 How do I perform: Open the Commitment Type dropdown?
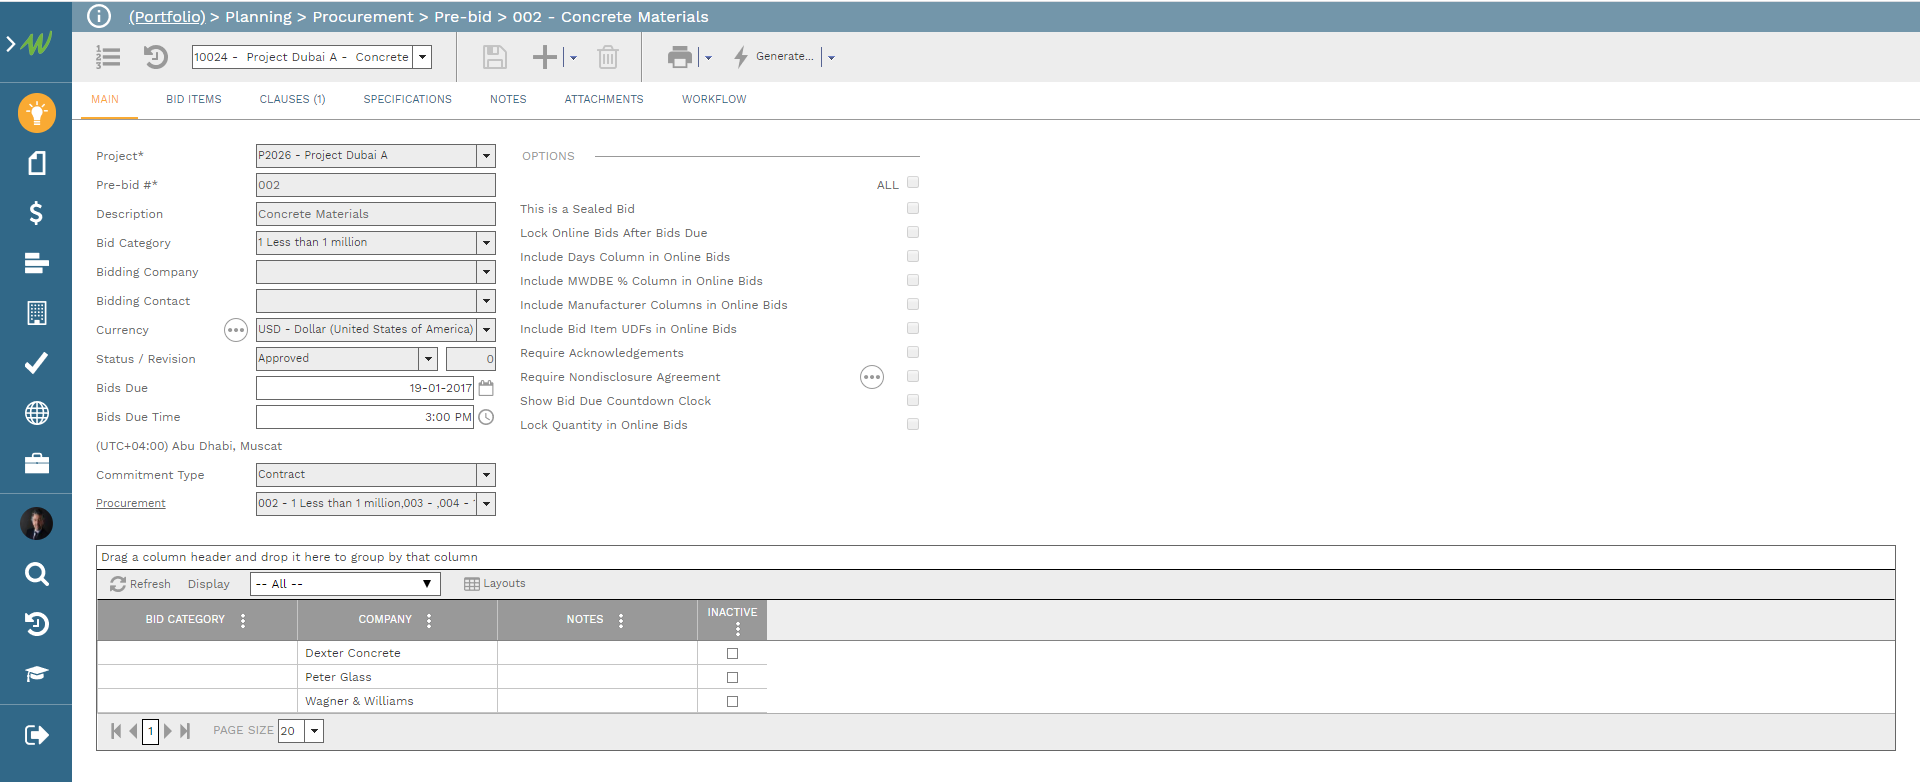click(x=486, y=475)
